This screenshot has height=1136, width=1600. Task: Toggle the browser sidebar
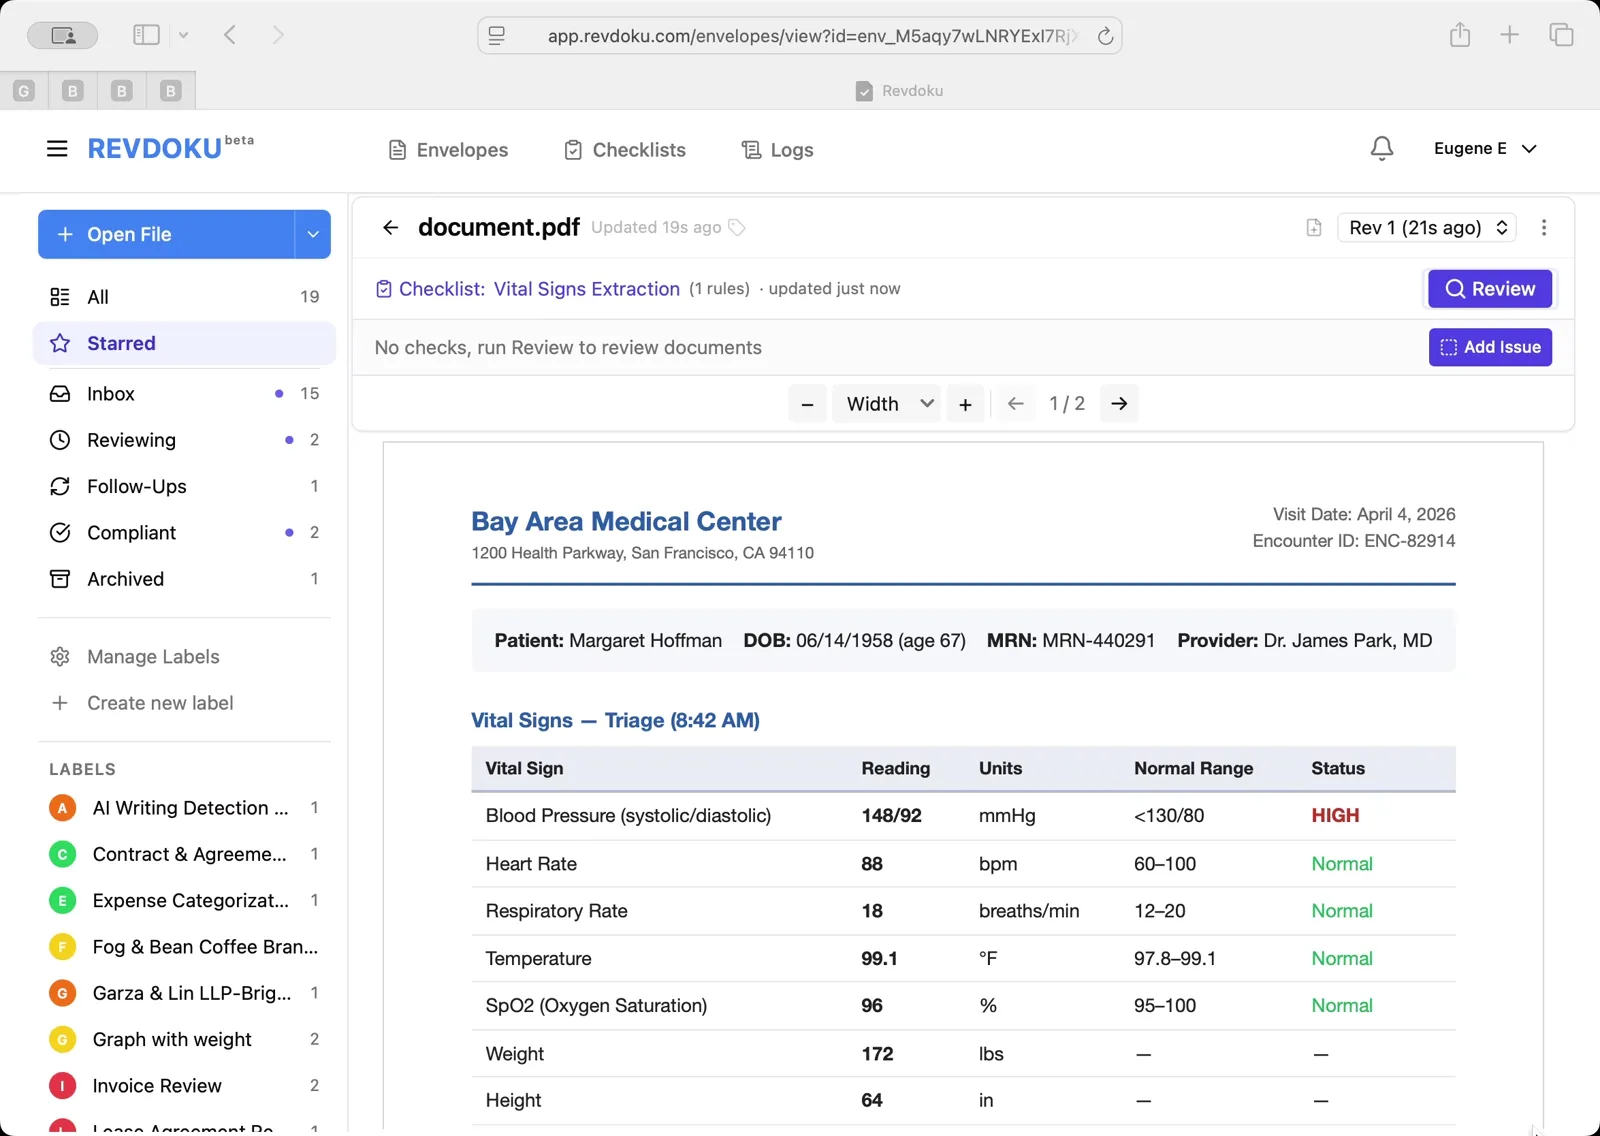(x=146, y=34)
